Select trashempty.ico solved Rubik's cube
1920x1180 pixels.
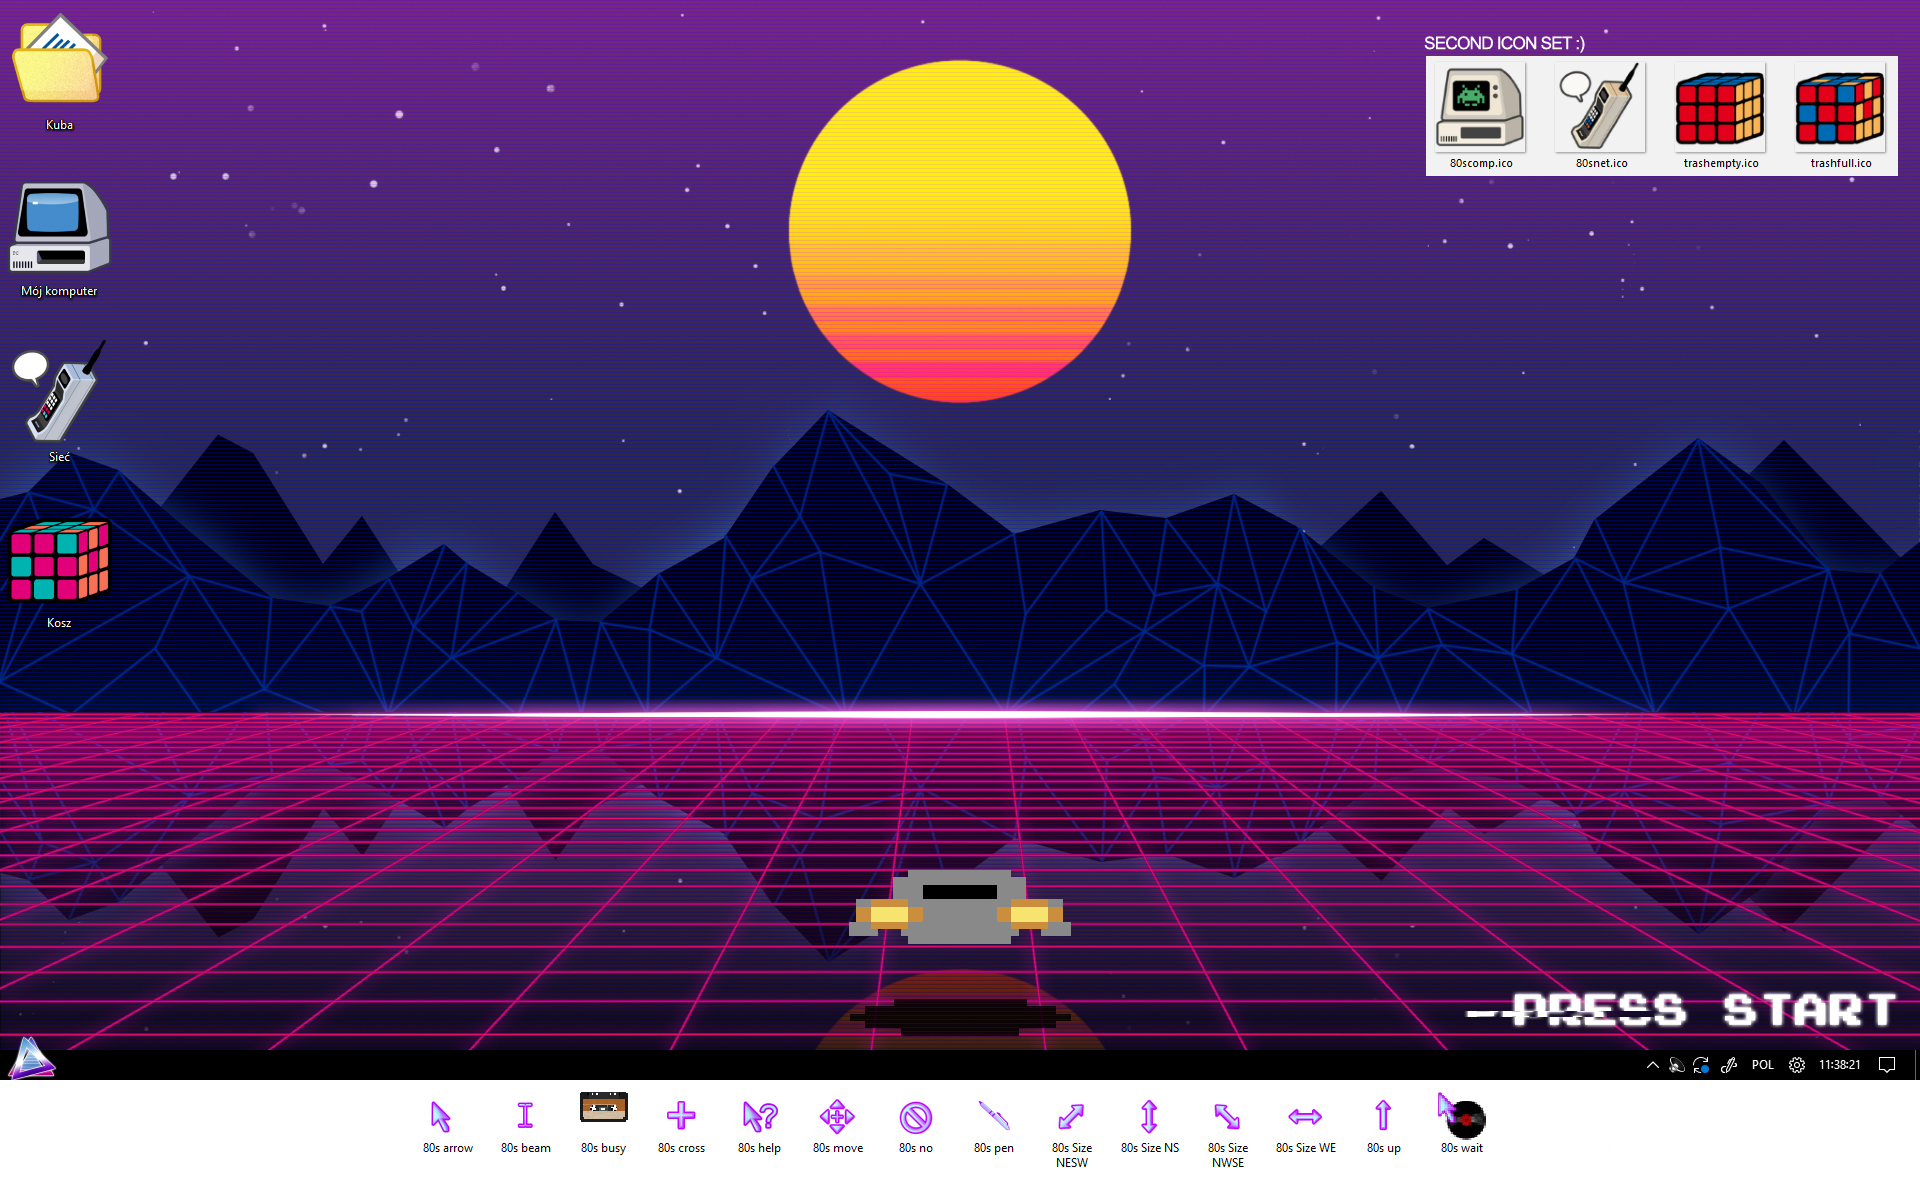1719,106
